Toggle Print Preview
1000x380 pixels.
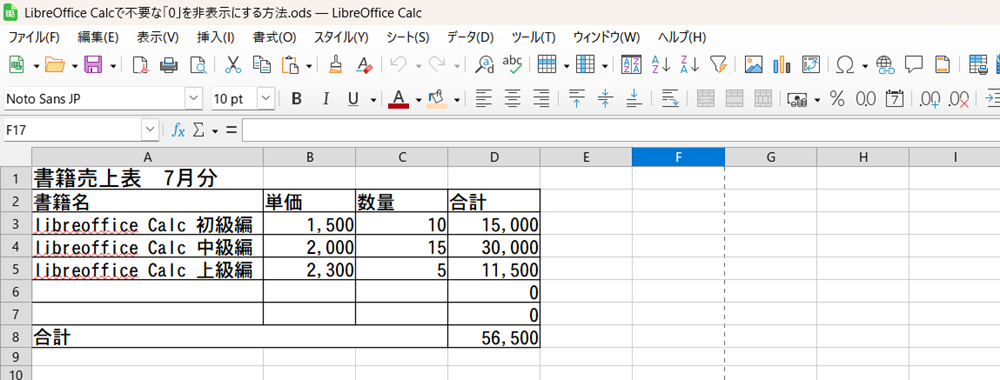click(x=198, y=64)
